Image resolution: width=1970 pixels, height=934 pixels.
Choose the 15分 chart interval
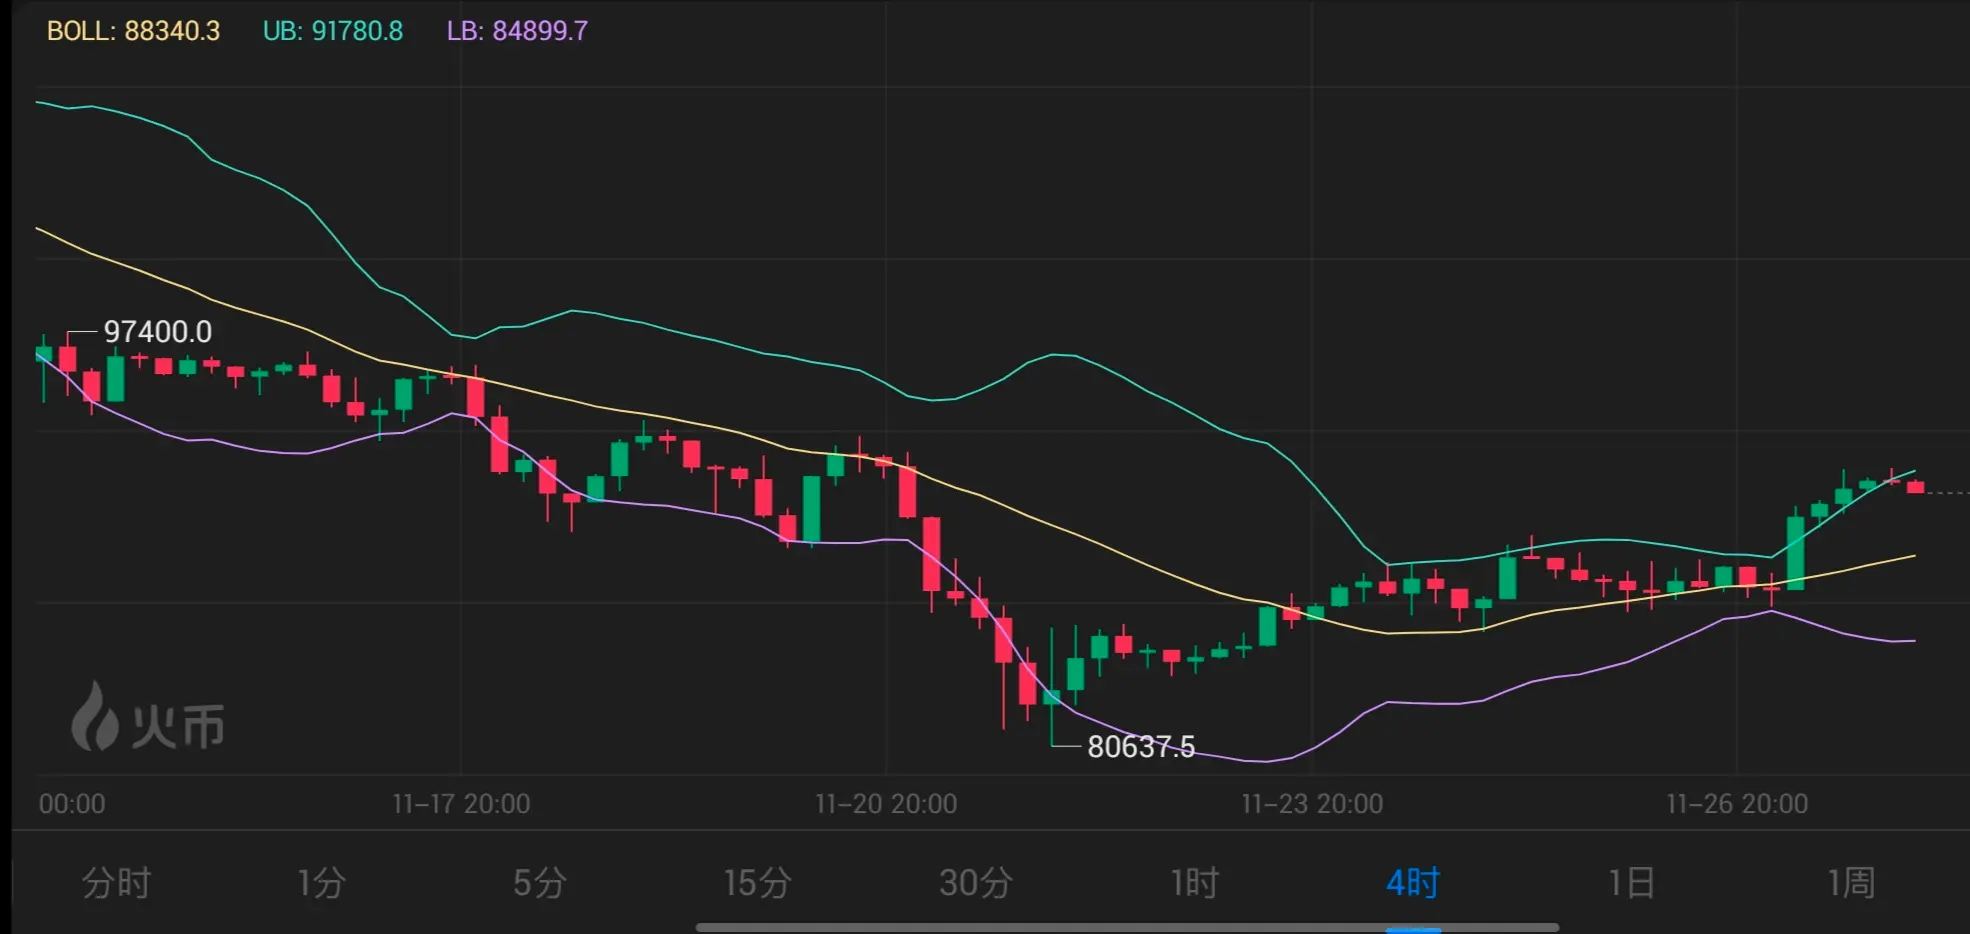pos(757,883)
